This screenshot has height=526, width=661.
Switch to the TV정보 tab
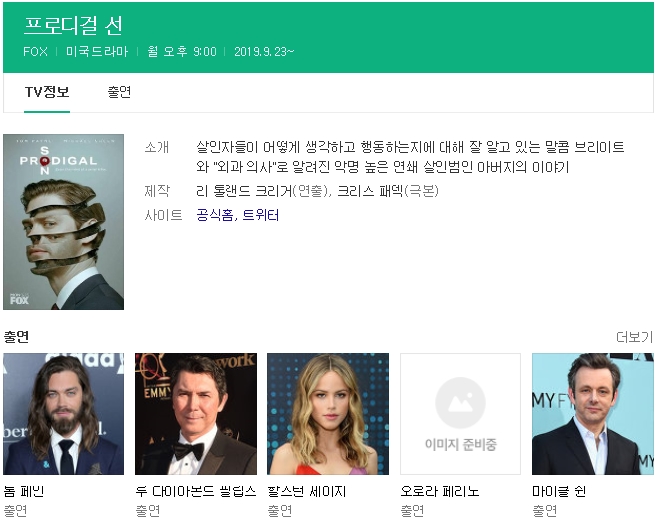47,92
